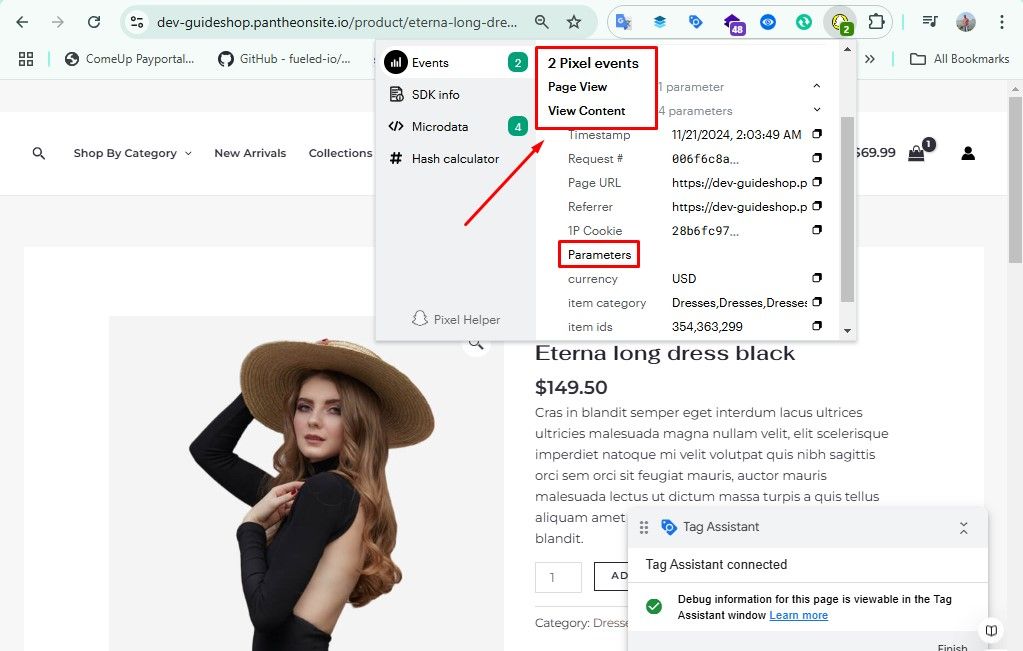Viewport: 1023px width, 651px height.
Task: Click the browser reload page icon
Action: (93, 21)
